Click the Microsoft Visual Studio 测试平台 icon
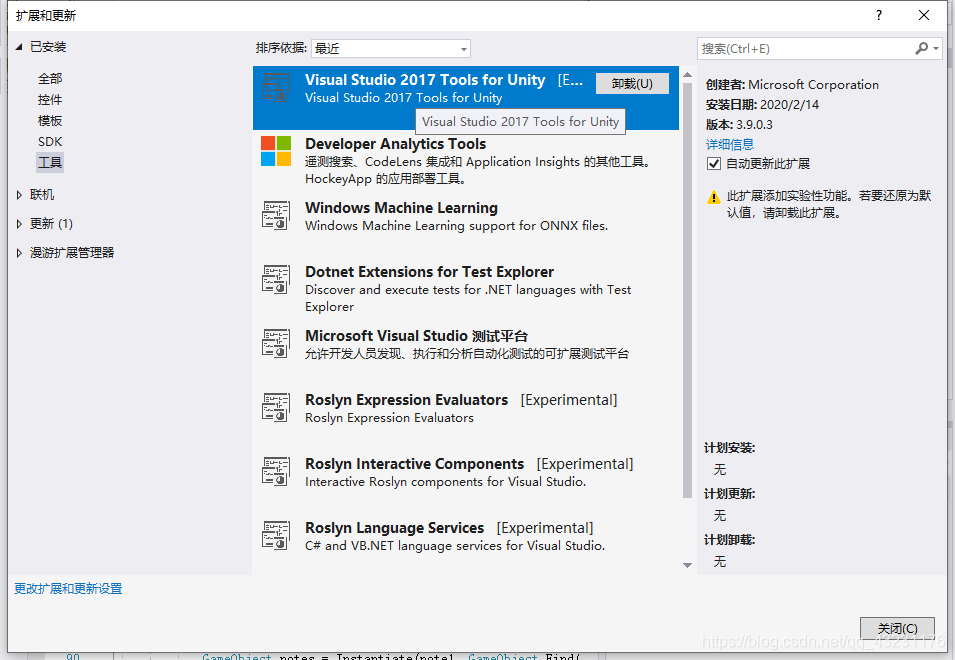This screenshot has width=955, height=660. pos(275,343)
